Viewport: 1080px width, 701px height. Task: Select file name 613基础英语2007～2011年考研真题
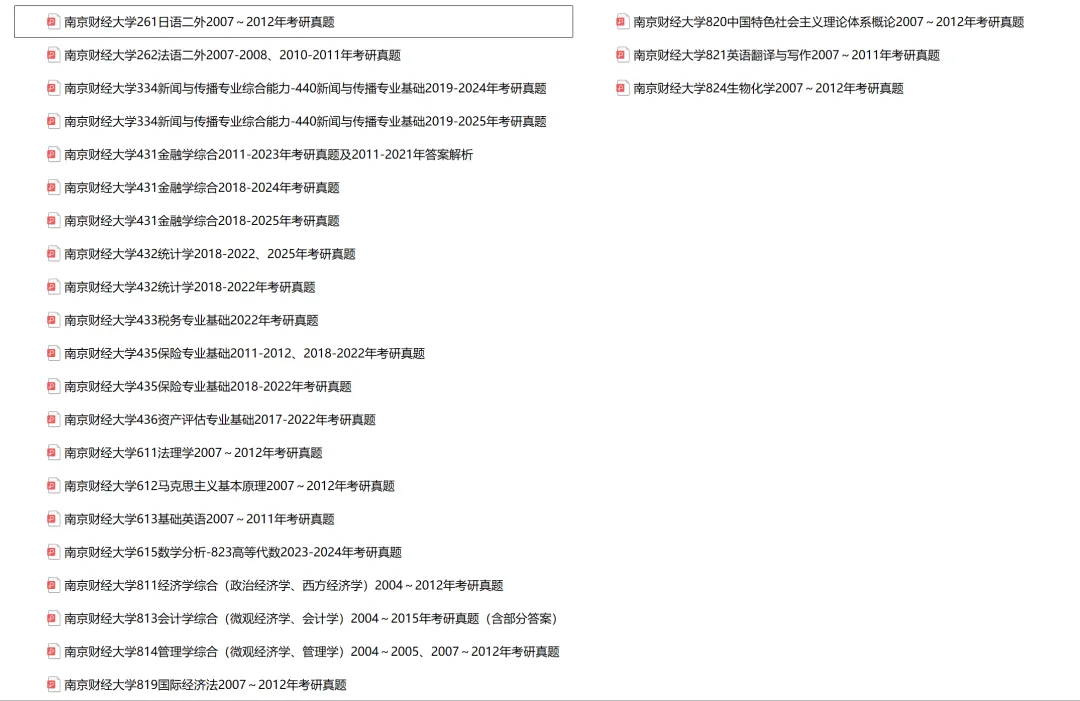199,519
